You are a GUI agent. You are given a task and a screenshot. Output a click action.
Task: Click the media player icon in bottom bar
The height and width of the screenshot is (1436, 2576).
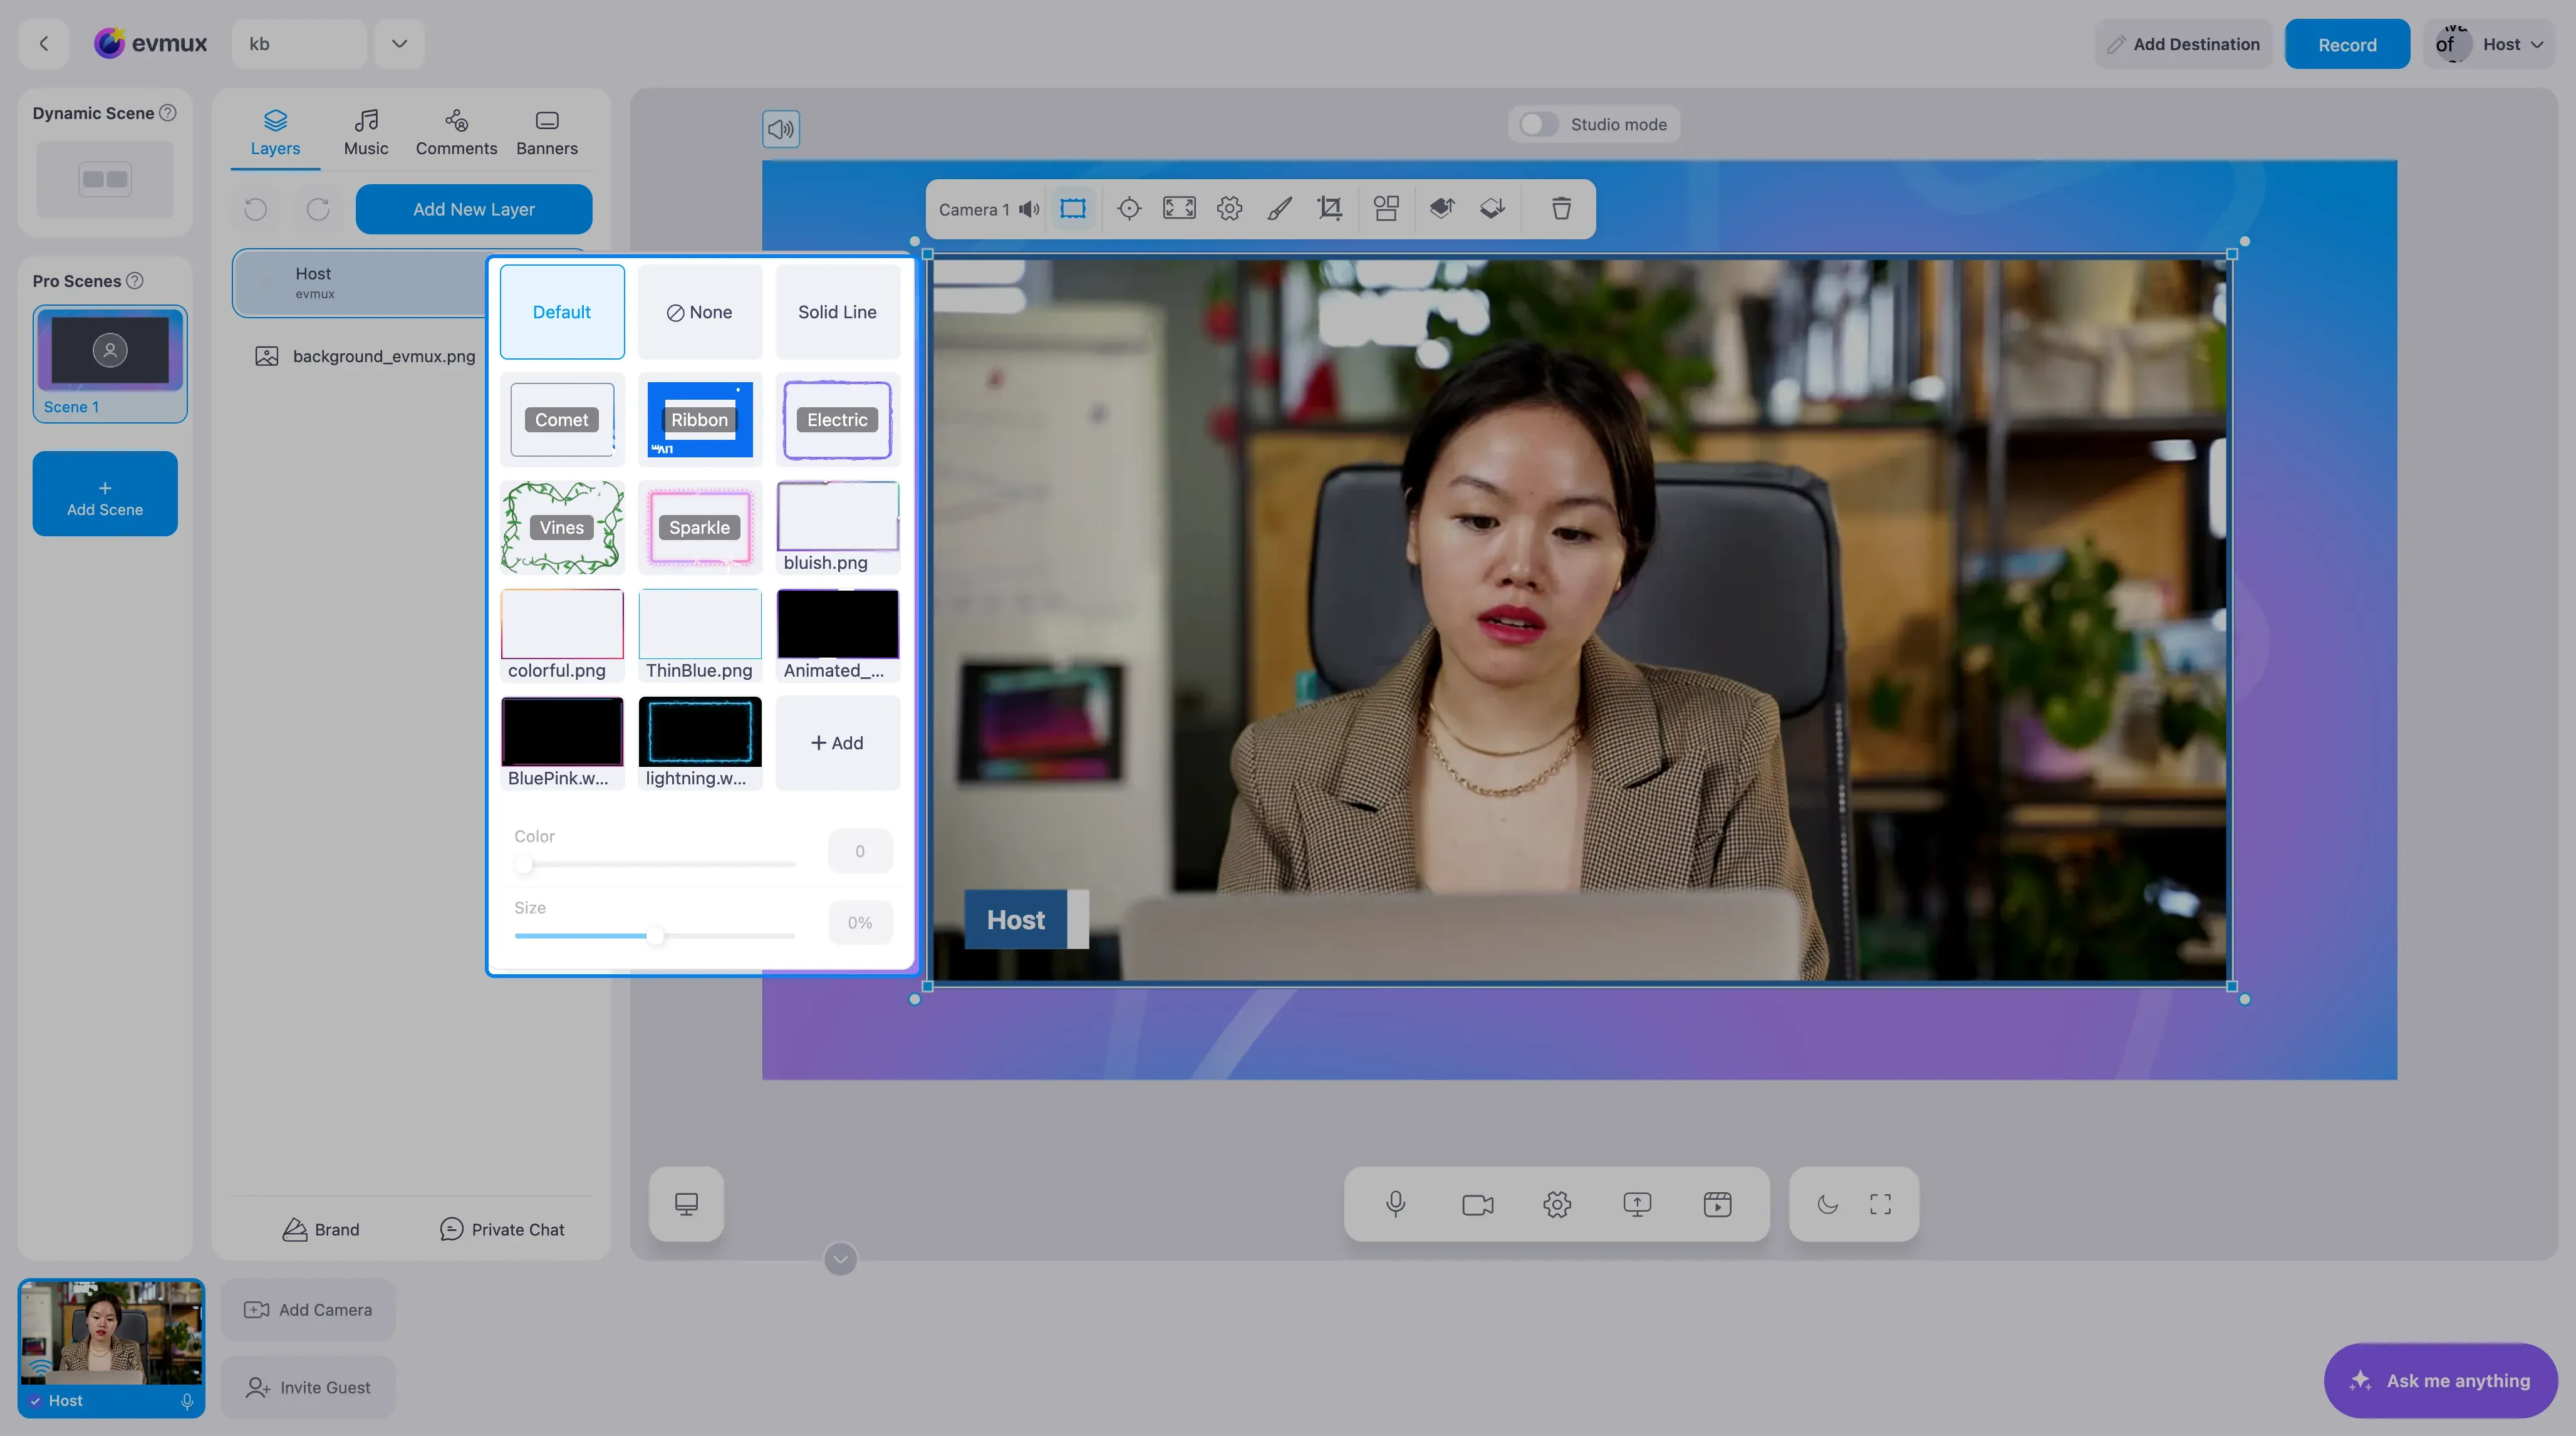pyautogui.click(x=1717, y=1204)
